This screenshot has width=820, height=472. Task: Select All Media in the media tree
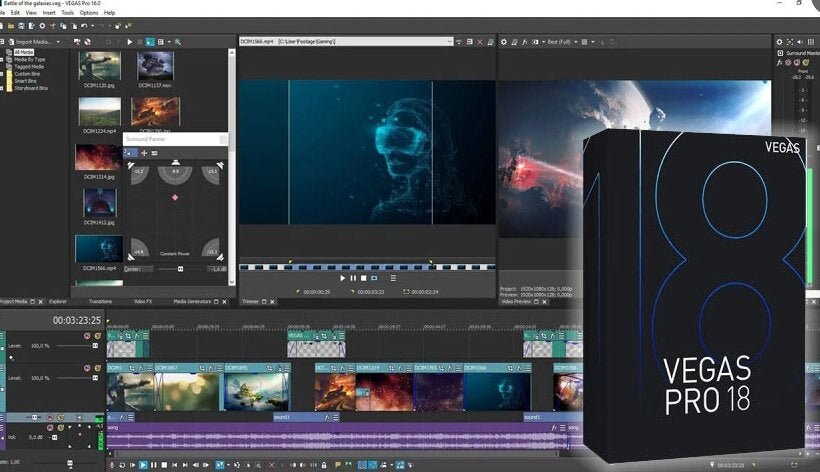point(24,52)
